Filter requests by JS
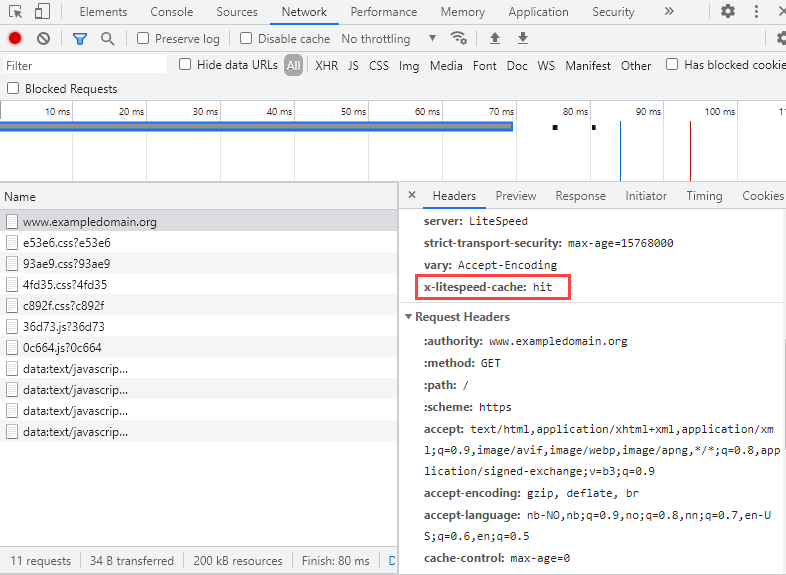The height and width of the screenshot is (575, 786). 353,66
